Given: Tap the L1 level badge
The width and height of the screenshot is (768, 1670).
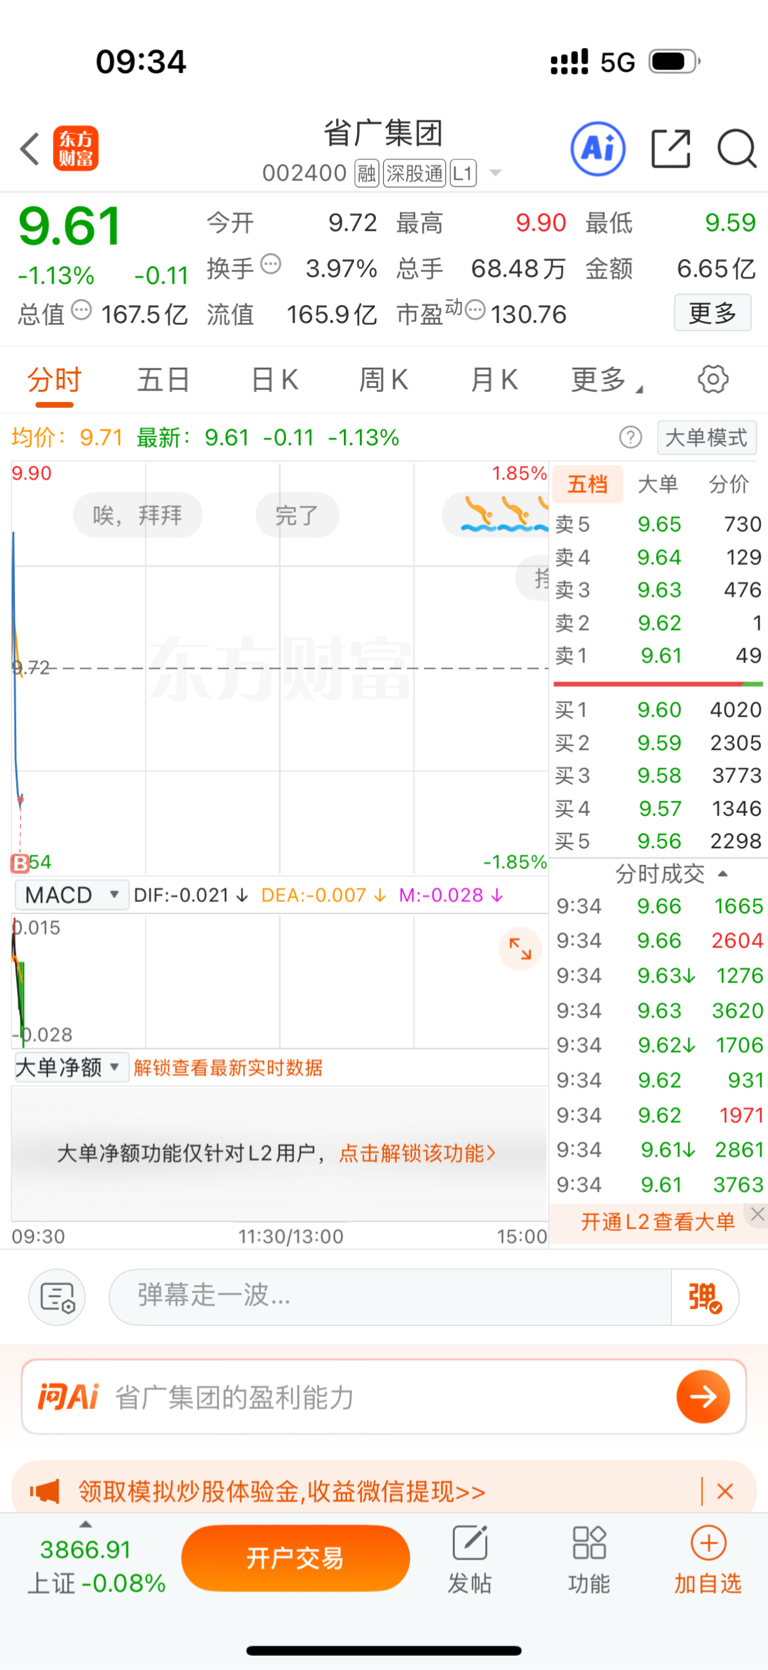Looking at the screenshot, I should pyautogui.click(x=462, y=174).
